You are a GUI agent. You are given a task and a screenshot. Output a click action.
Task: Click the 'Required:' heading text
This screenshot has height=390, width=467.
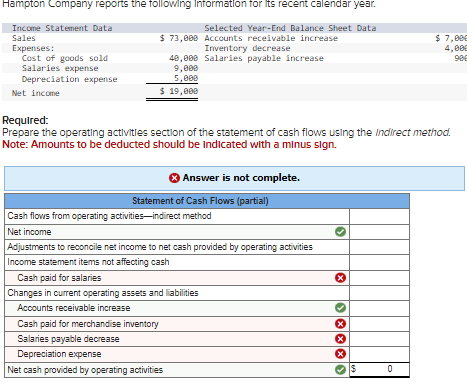tap(25, 120)
